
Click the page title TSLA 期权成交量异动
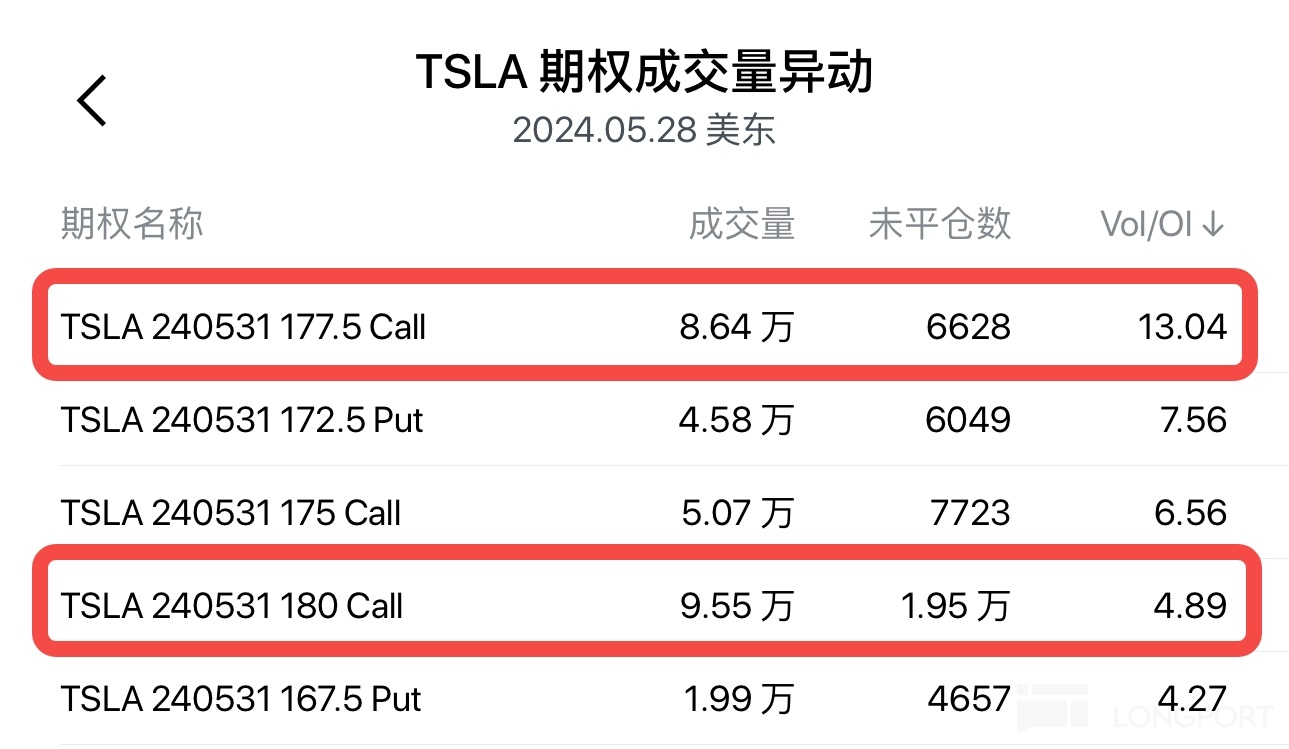pos(644,73)
